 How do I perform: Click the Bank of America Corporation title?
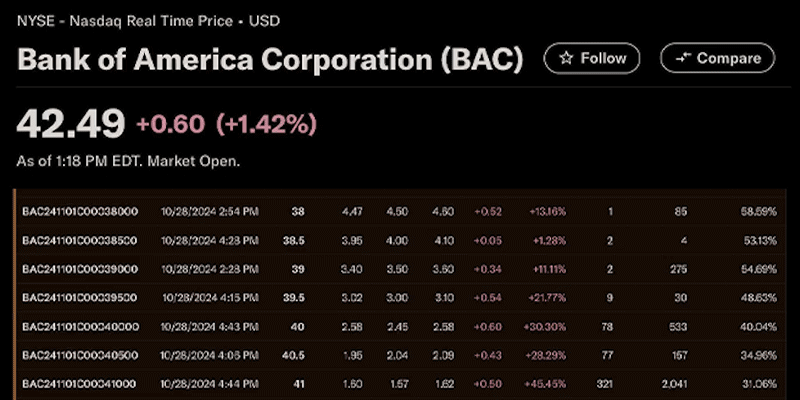(x=270, y=59)
